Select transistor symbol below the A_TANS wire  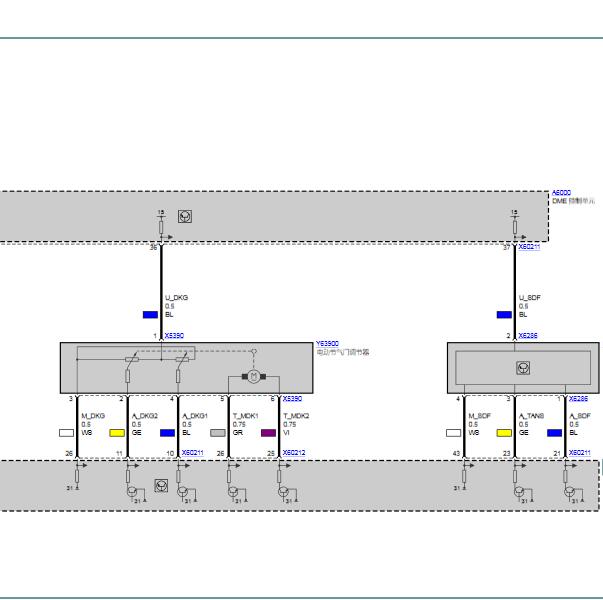(x=519, y=492)
